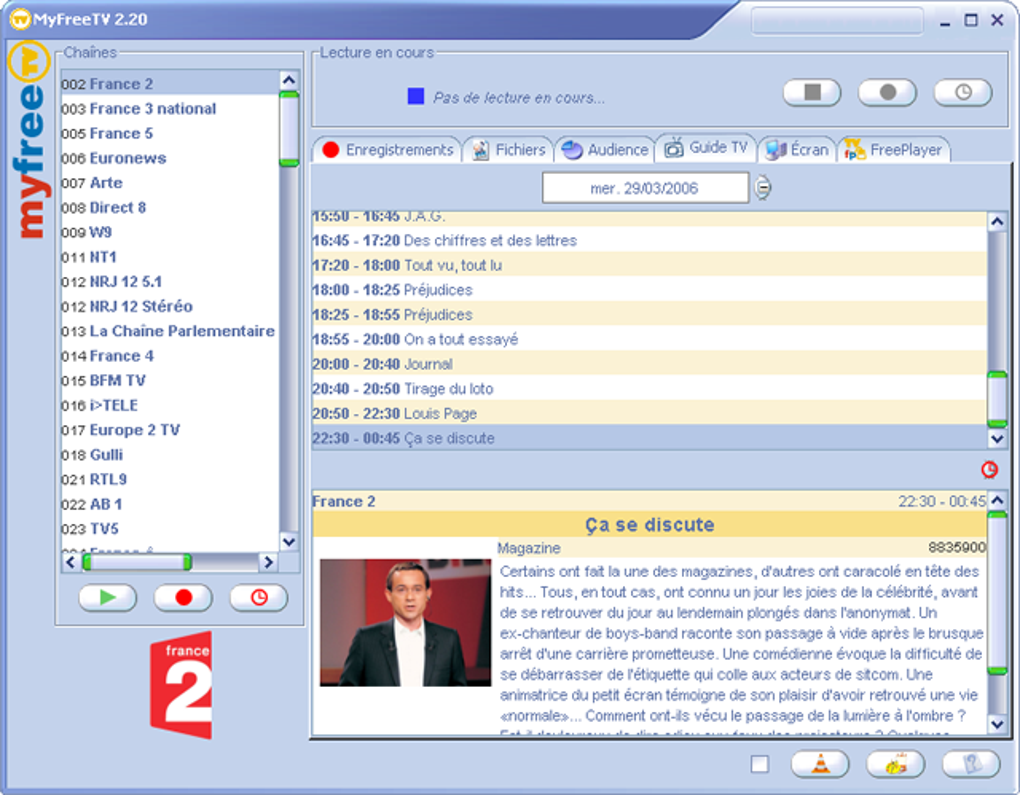1020x795 pixels.
Task: Select channel 011 NT1
Action: click(170, 257)
